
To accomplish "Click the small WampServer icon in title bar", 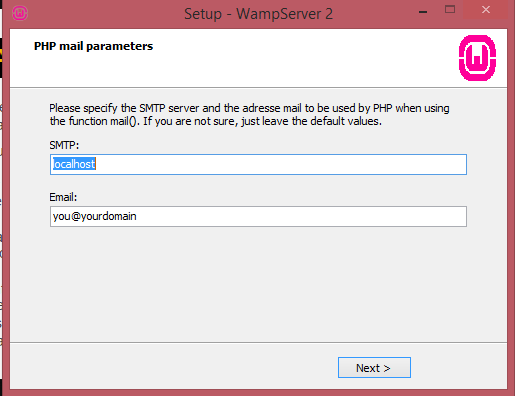I will [20, 13].
